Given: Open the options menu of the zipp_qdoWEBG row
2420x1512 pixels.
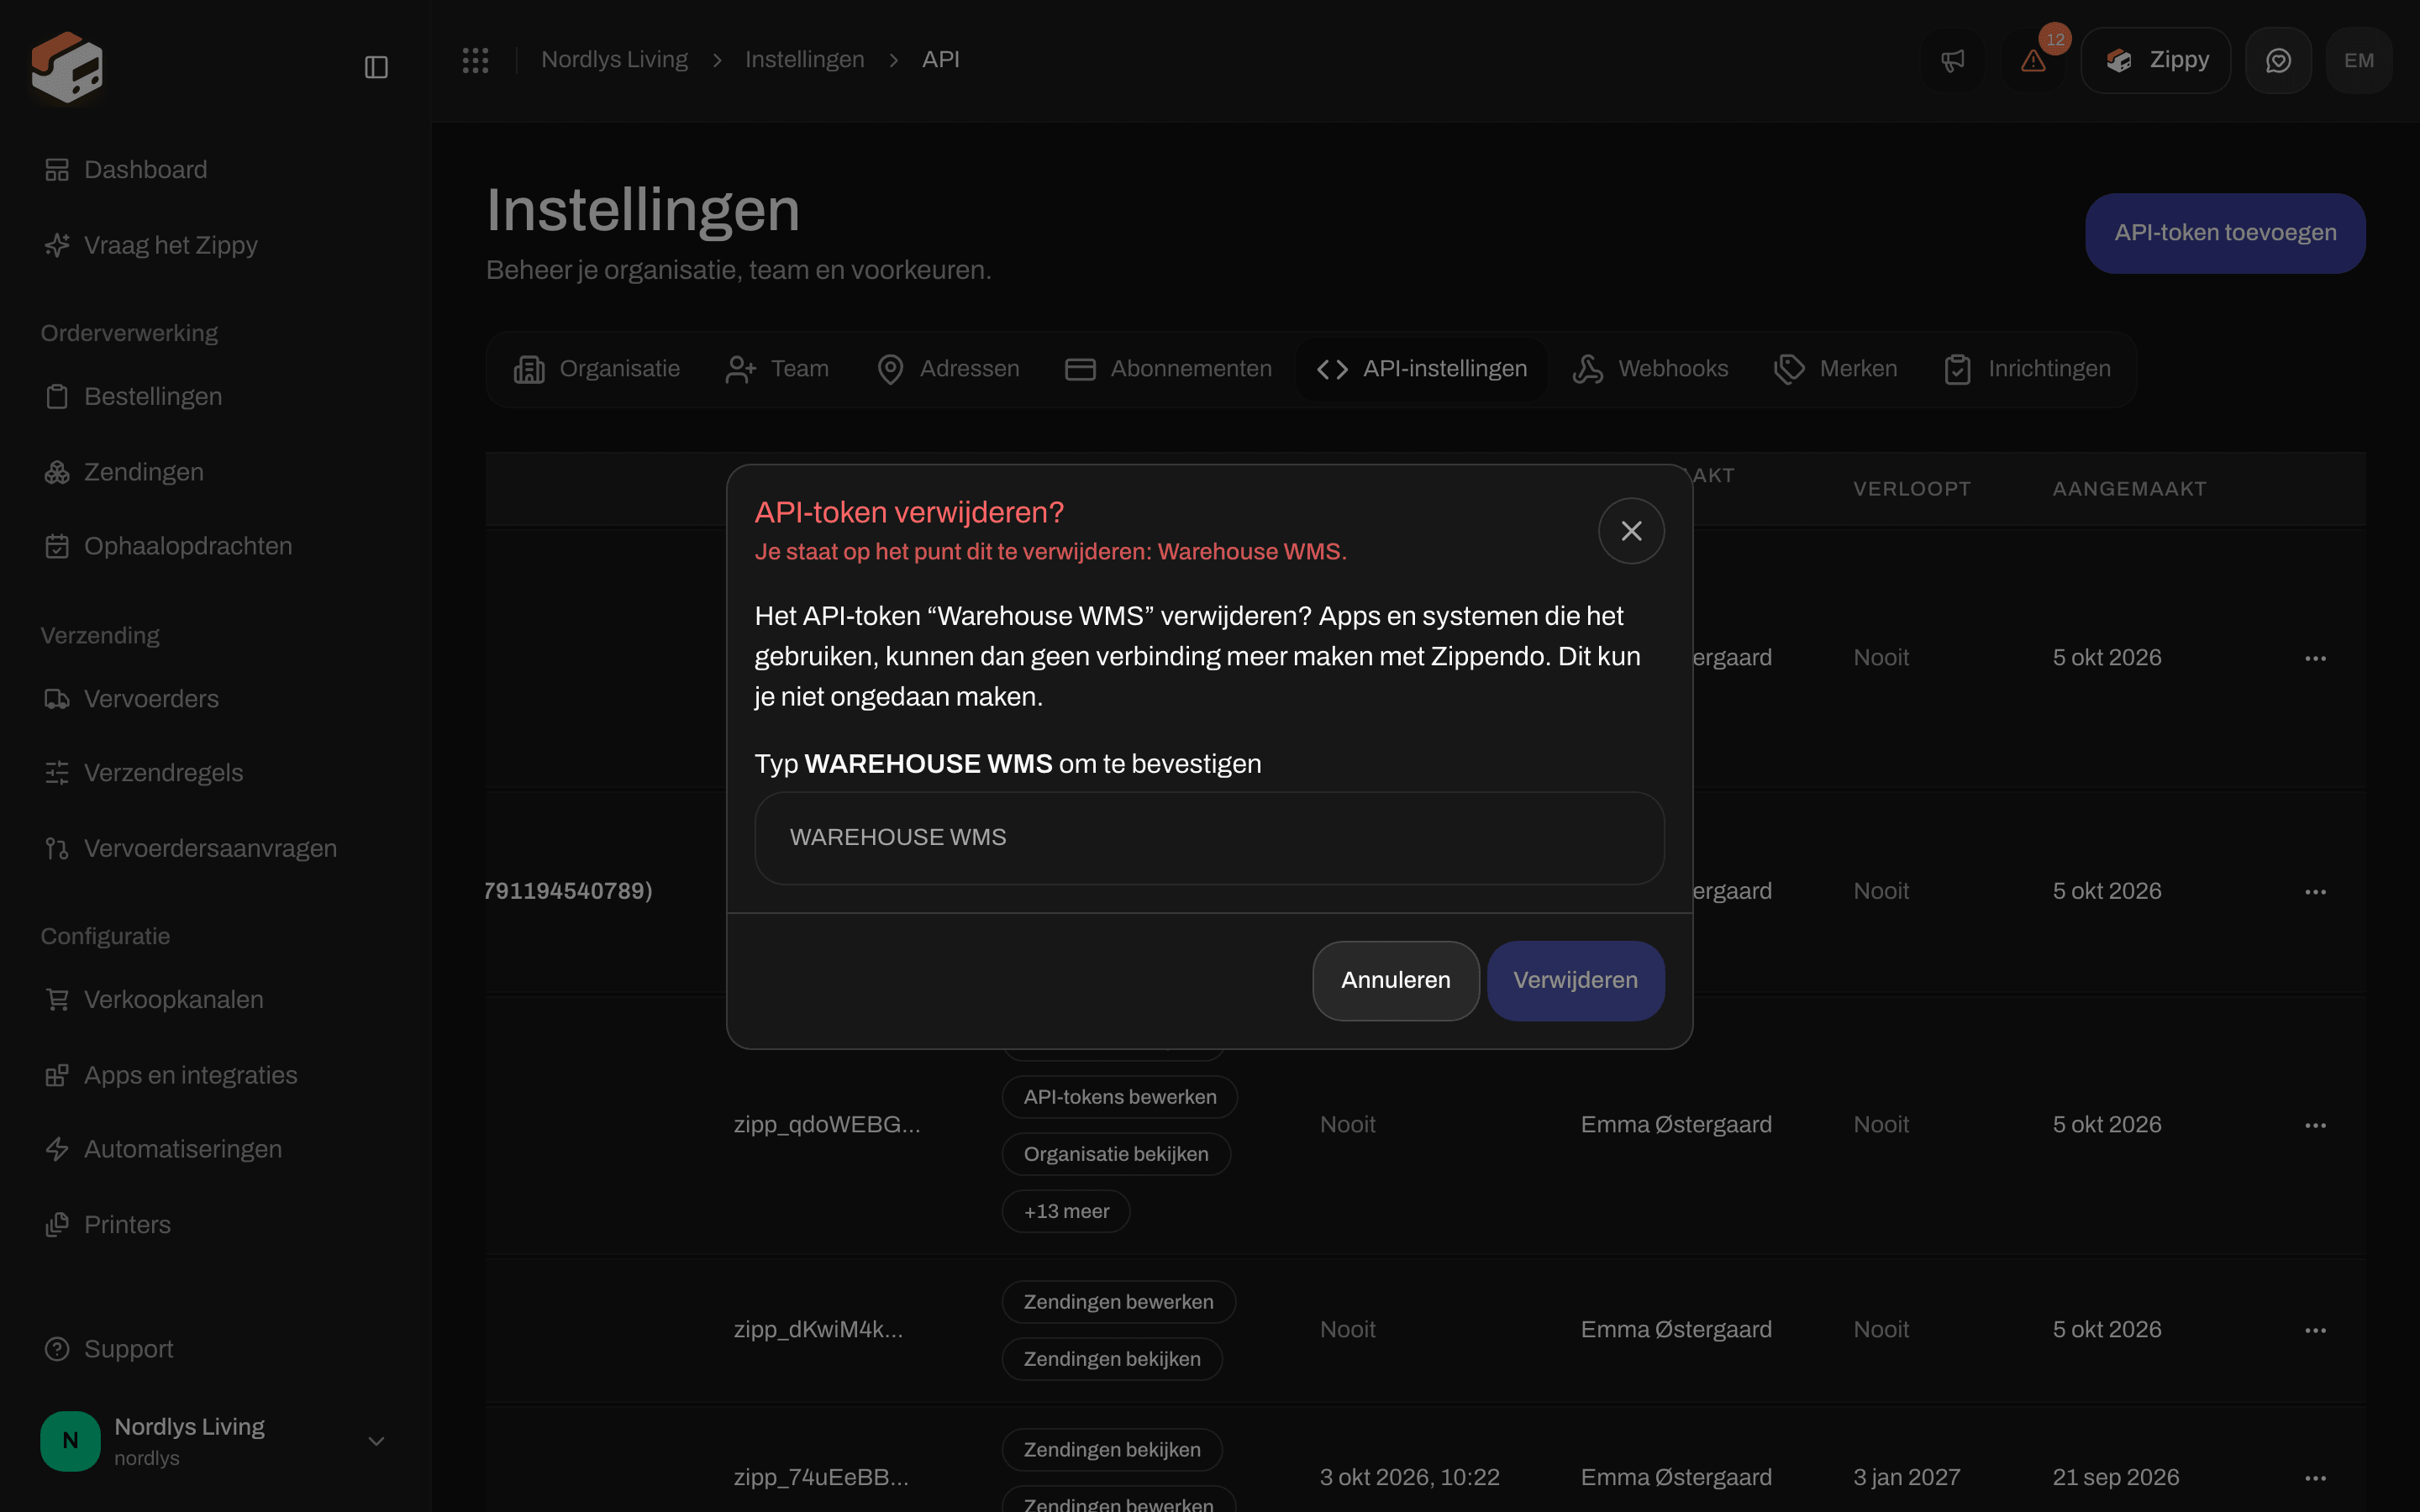Looking at the screenshot, I should coord(2315,1125).
